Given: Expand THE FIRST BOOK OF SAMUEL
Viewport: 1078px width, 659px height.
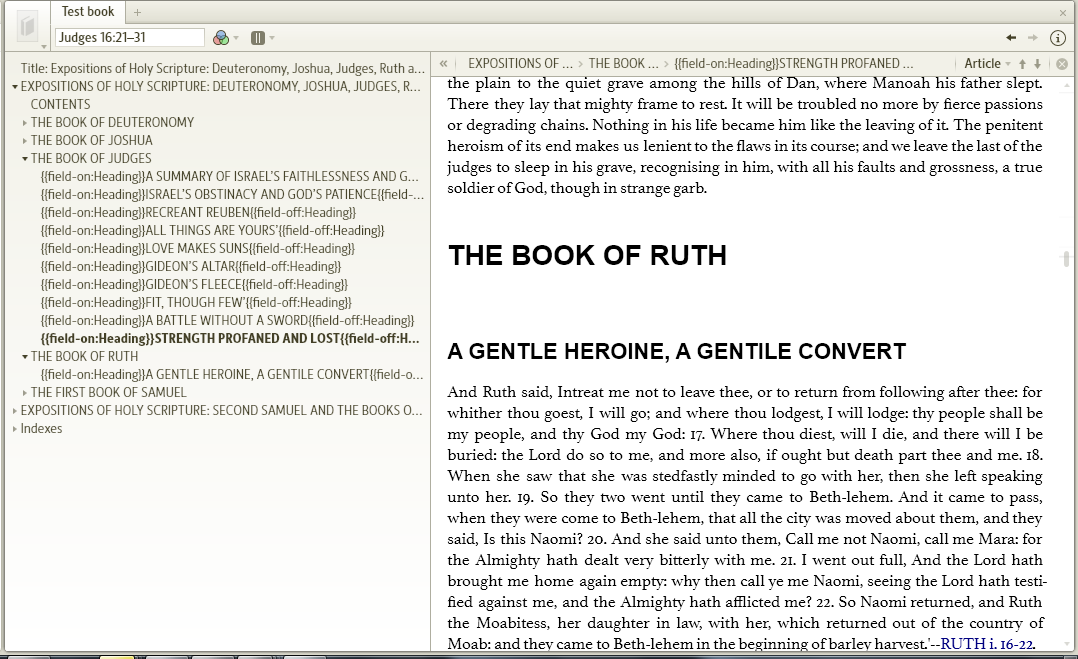Looking at the screenshot, I should (25, 393).
